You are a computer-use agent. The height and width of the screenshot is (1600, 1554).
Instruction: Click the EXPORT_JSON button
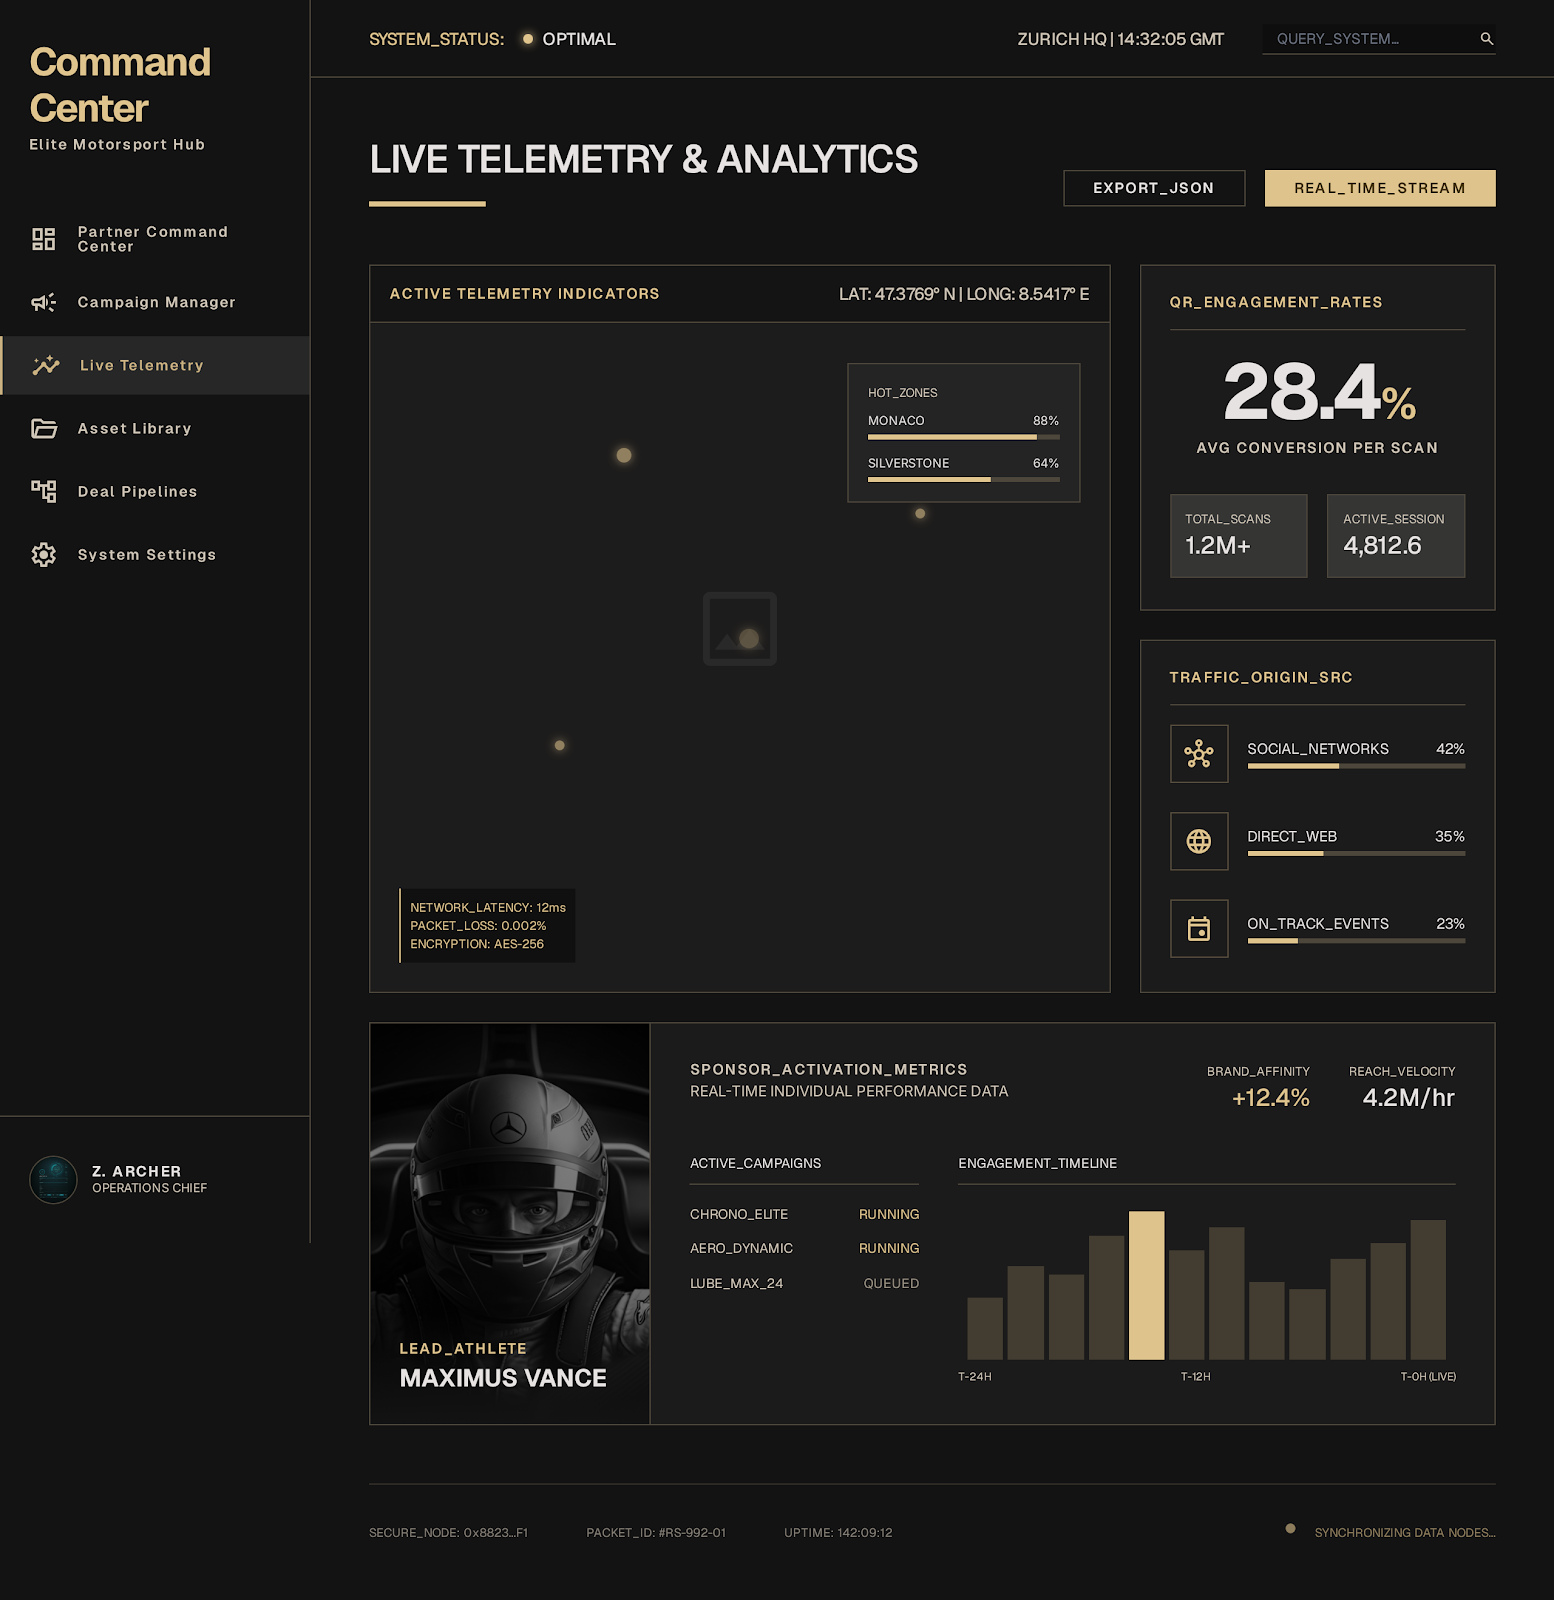point(1154,188)
